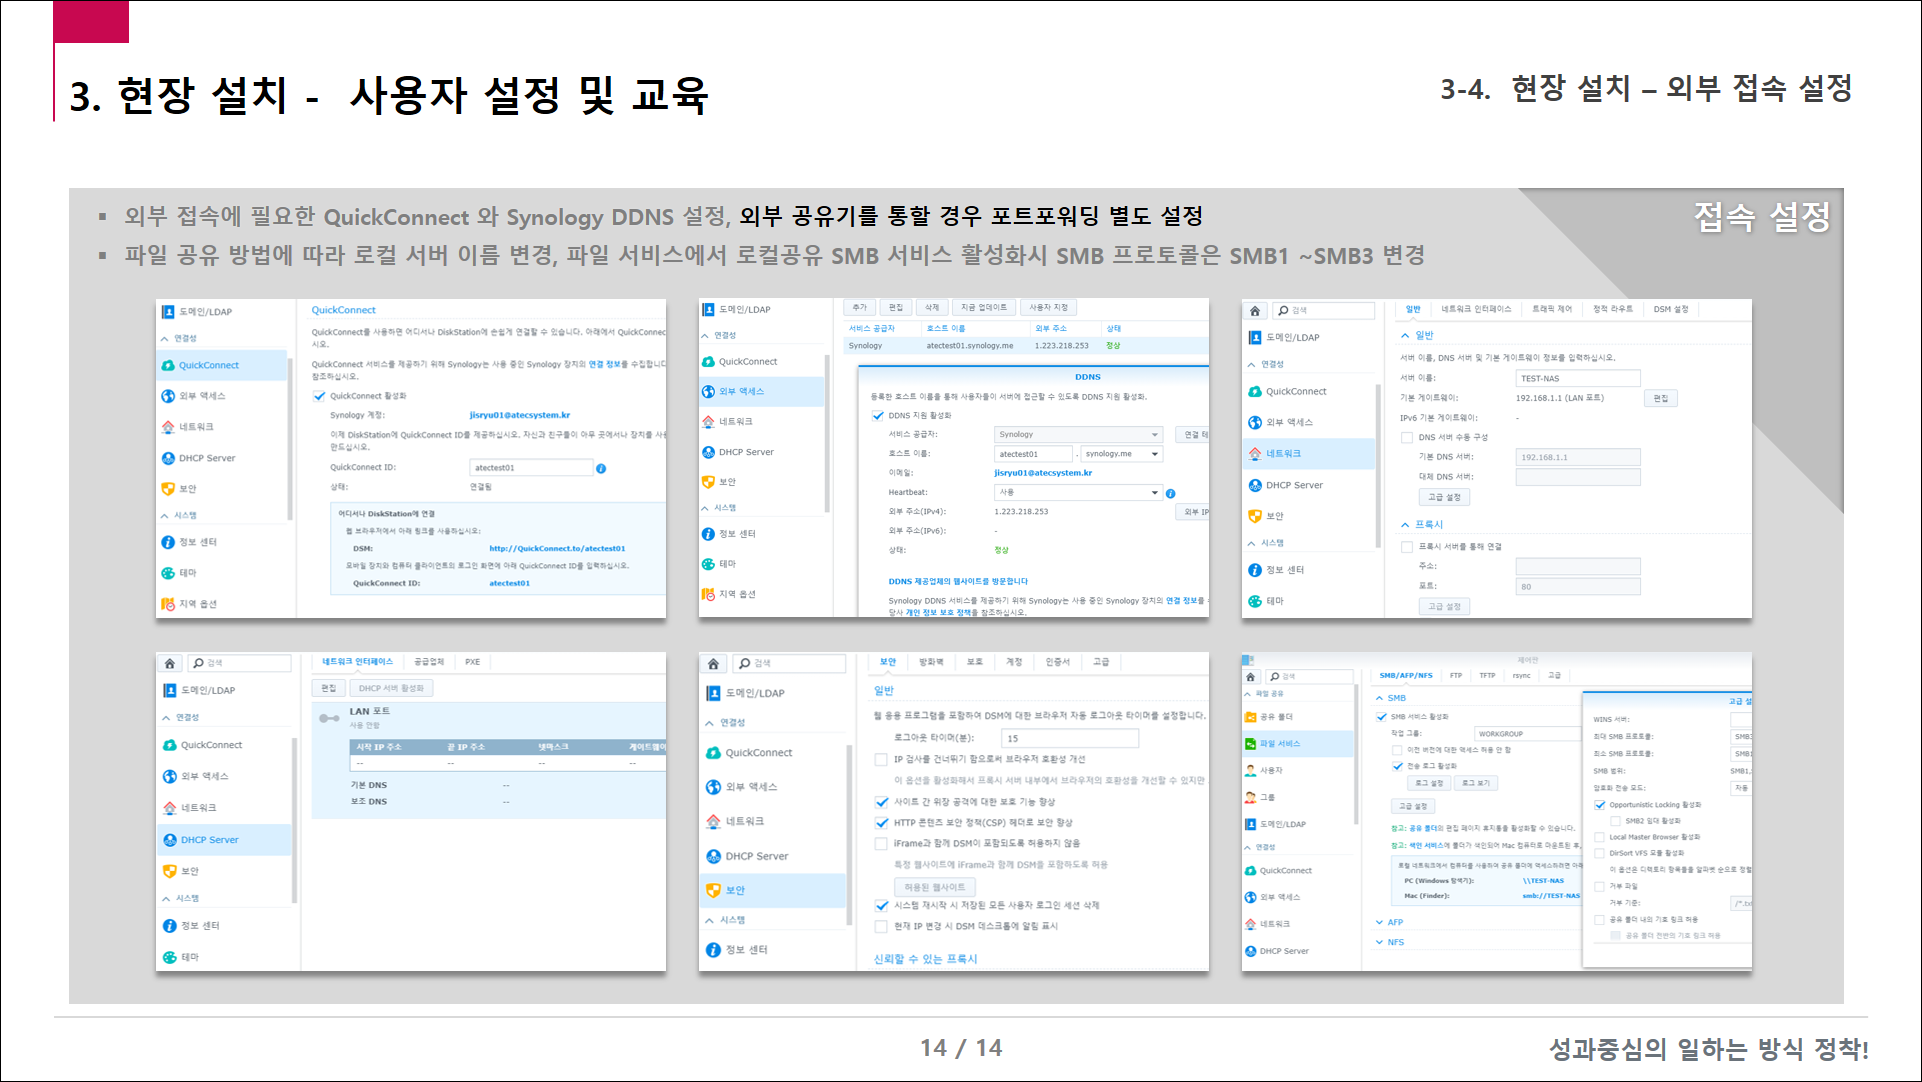
Task: Click the highlighted 보안 shield icon
Action: 713,890
